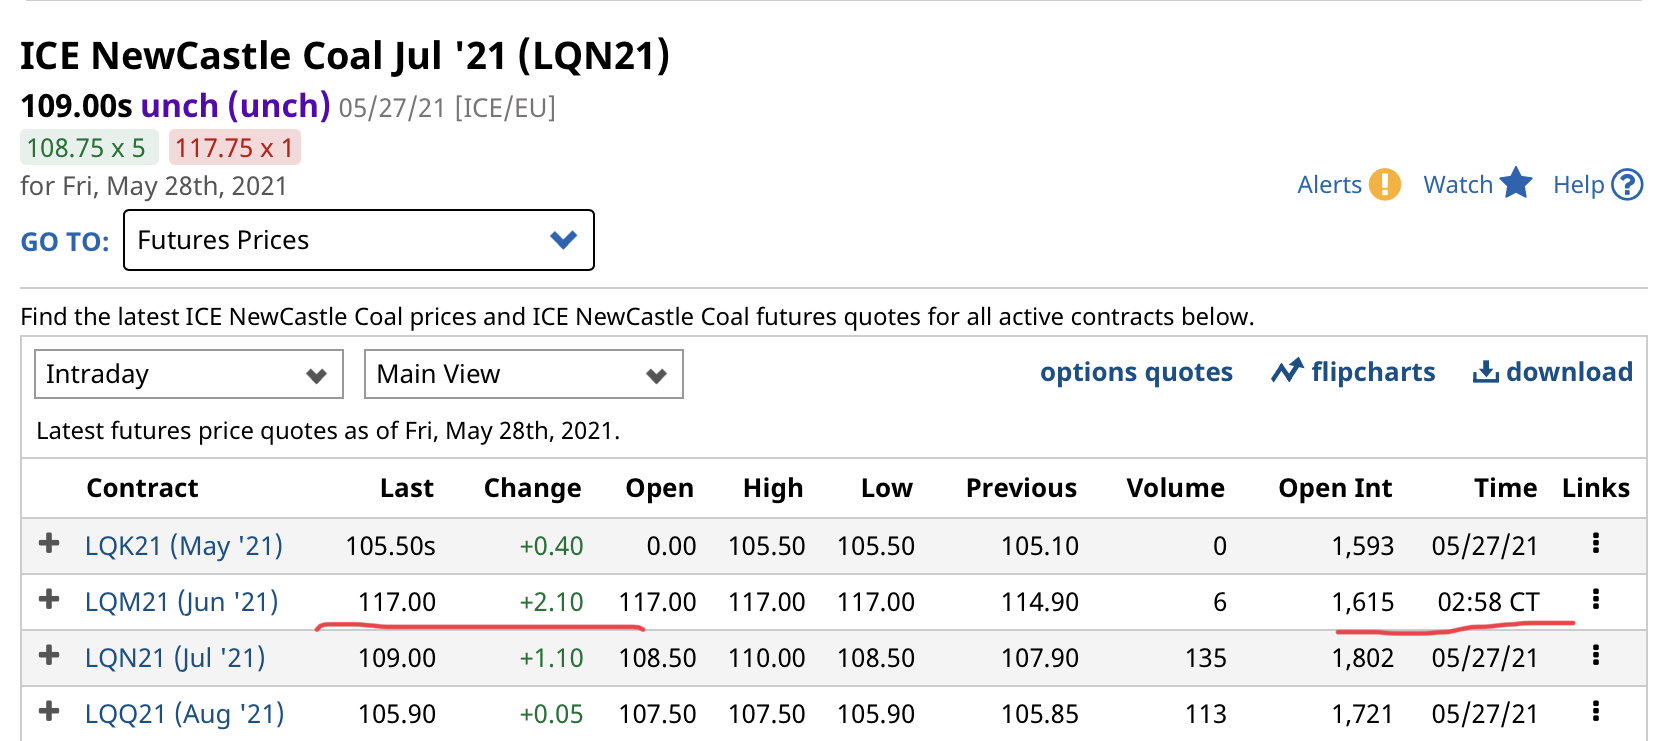Open the Intraday timeframe dropdown
The image size is (1668, 741).
[189, 374]
